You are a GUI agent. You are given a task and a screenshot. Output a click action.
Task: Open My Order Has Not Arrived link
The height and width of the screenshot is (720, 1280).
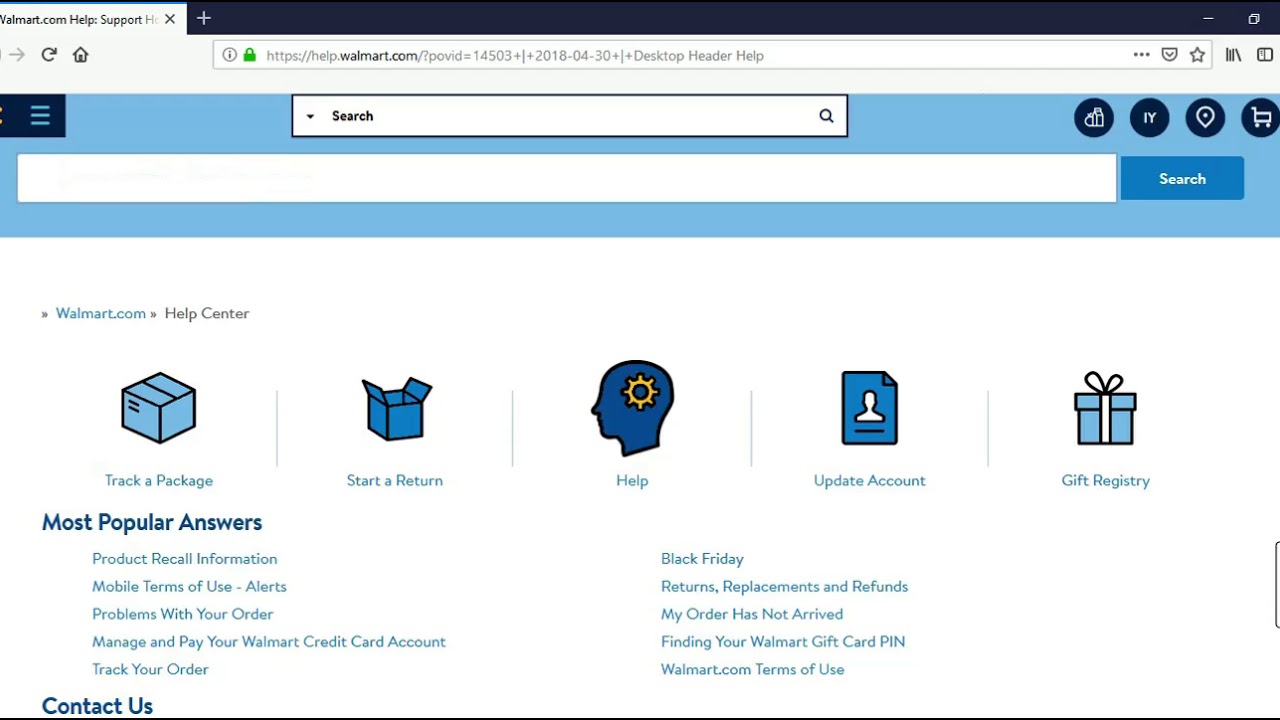752,614
